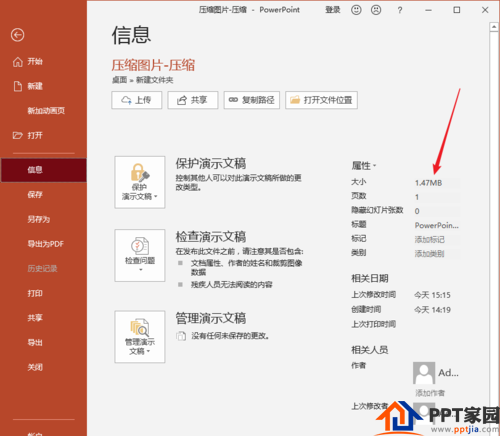Open help via the question mark icon
Screen dimensions: 500x436
[400, 10]
